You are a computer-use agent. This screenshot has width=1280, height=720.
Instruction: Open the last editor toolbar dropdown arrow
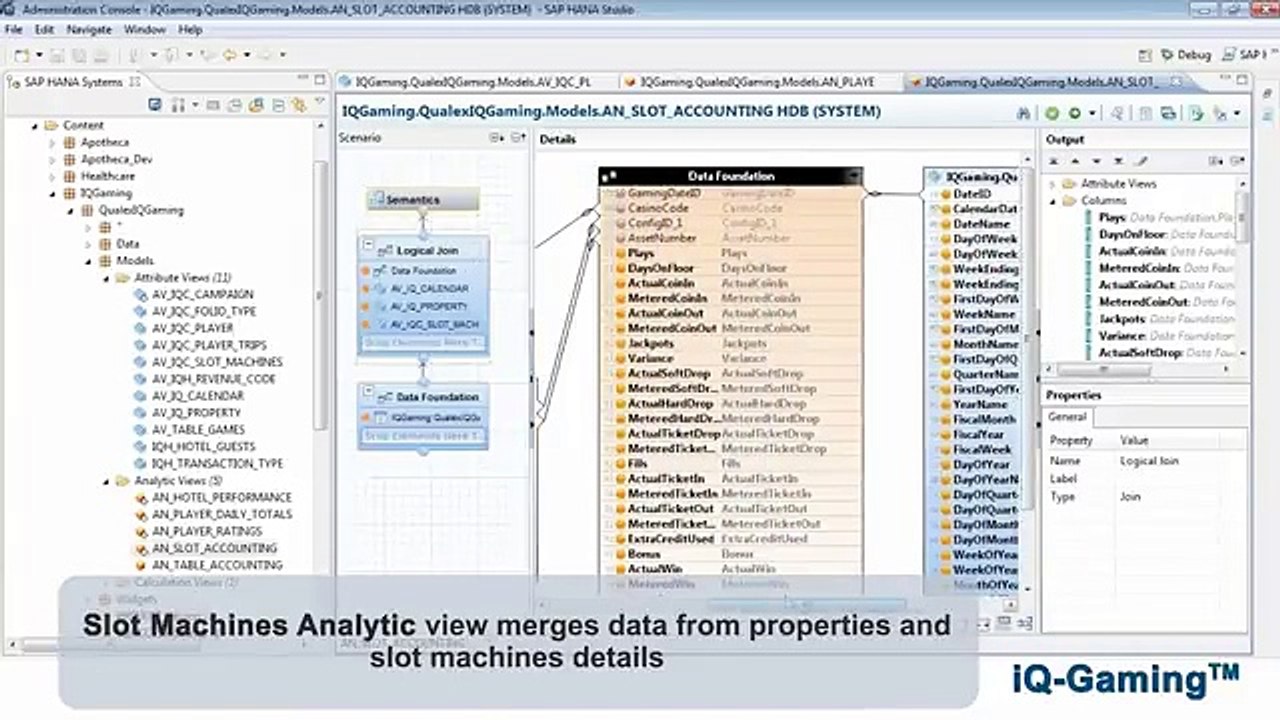click(1238, 114)
